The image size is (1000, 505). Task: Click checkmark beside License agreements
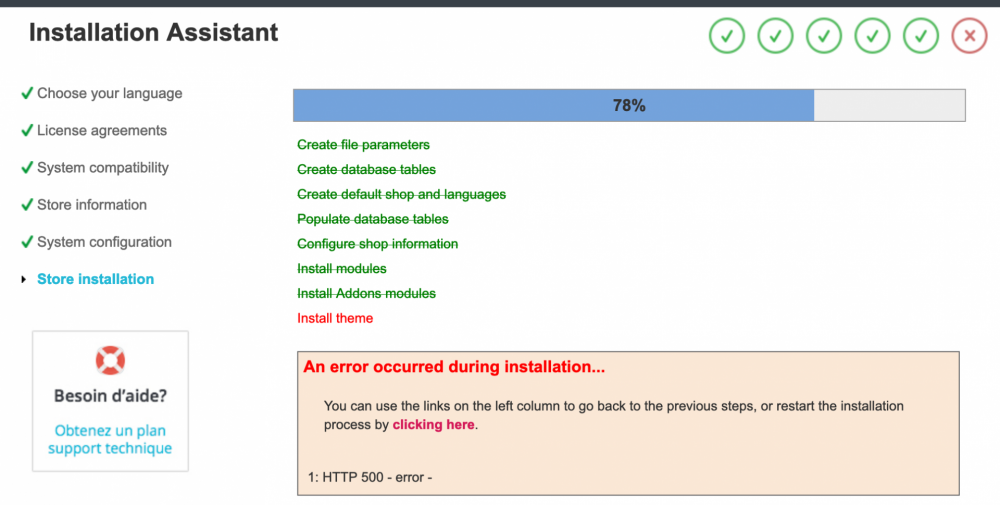pos(27,130)
